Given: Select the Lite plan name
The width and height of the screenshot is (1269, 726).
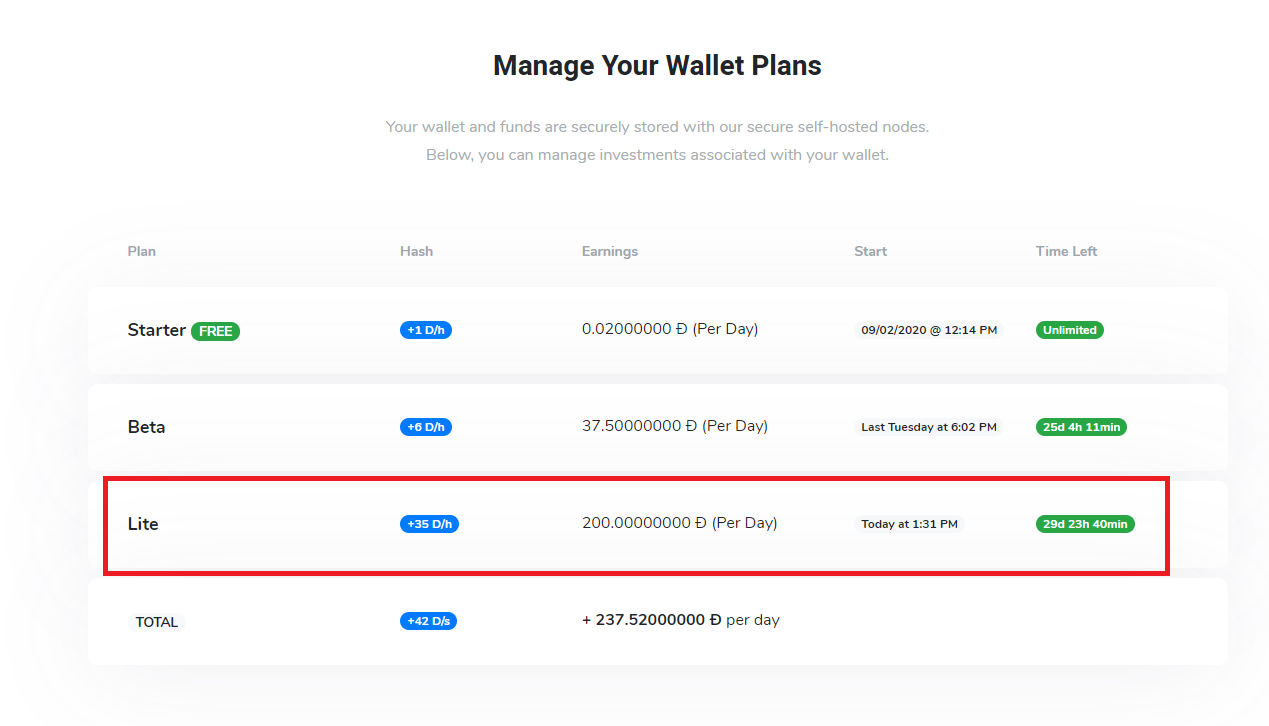Looking at the screenshot, I should pos(143,524).
